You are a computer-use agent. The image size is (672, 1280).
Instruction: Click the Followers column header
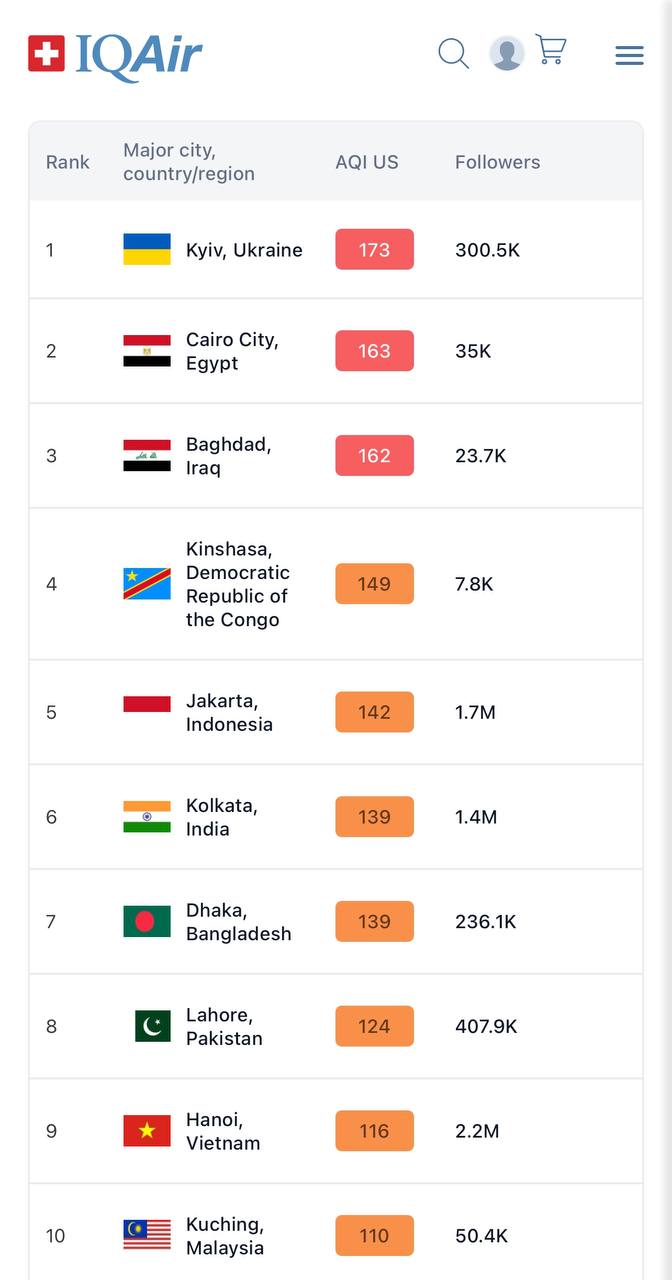tap(497, 162)
